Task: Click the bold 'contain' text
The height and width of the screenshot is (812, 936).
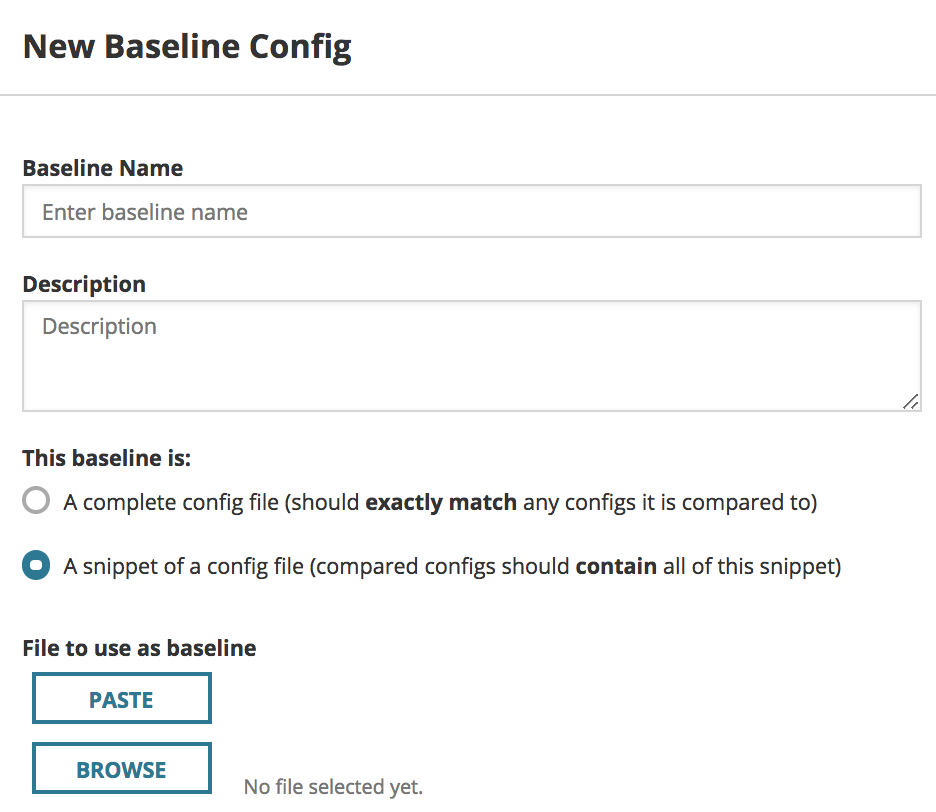Action: pos(616,567)
